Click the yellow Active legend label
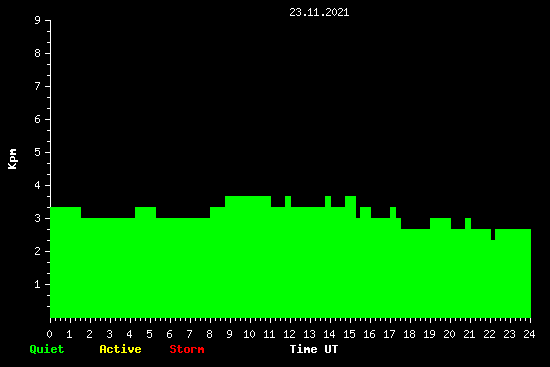 click(x=120, y=349)
